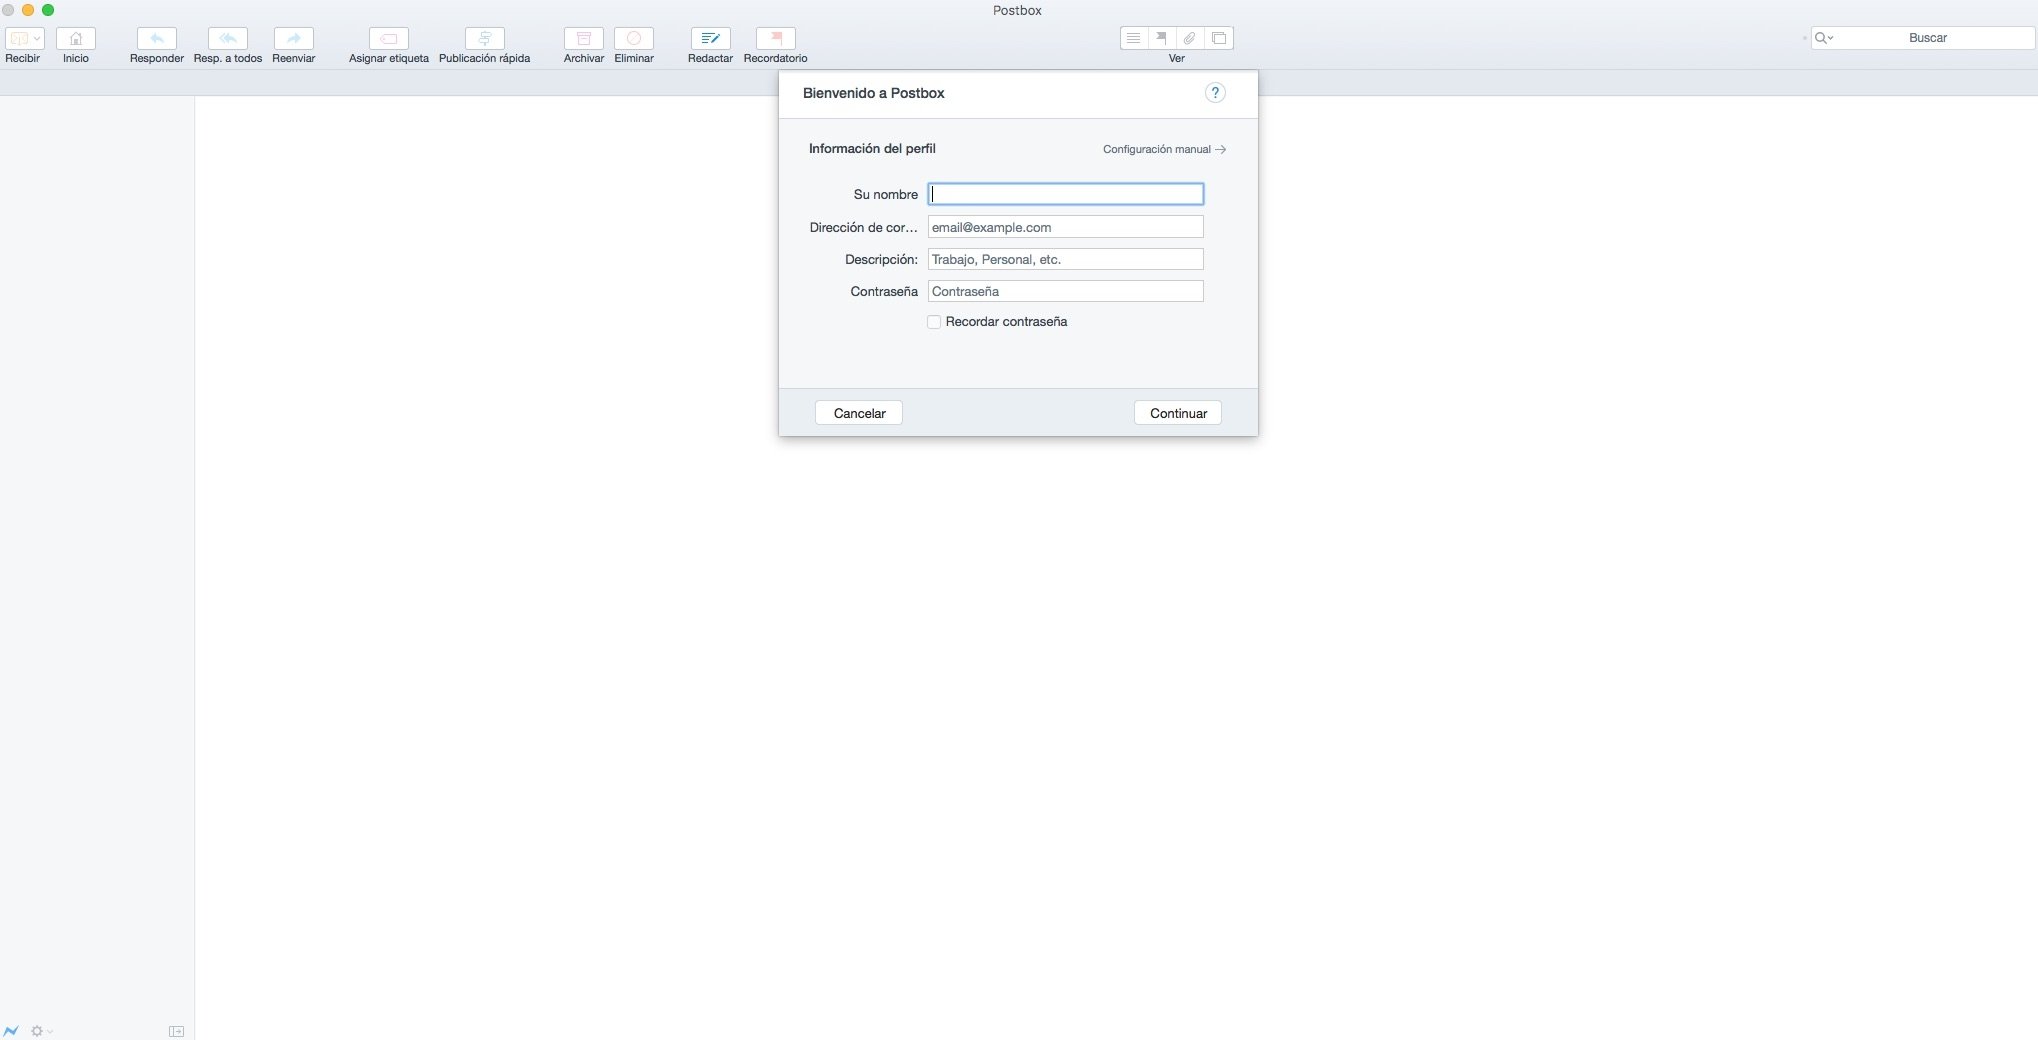The width and height of the screenshot is (2038, 1040).
Task: Click the Cancelar button
Action: (859, 413)
